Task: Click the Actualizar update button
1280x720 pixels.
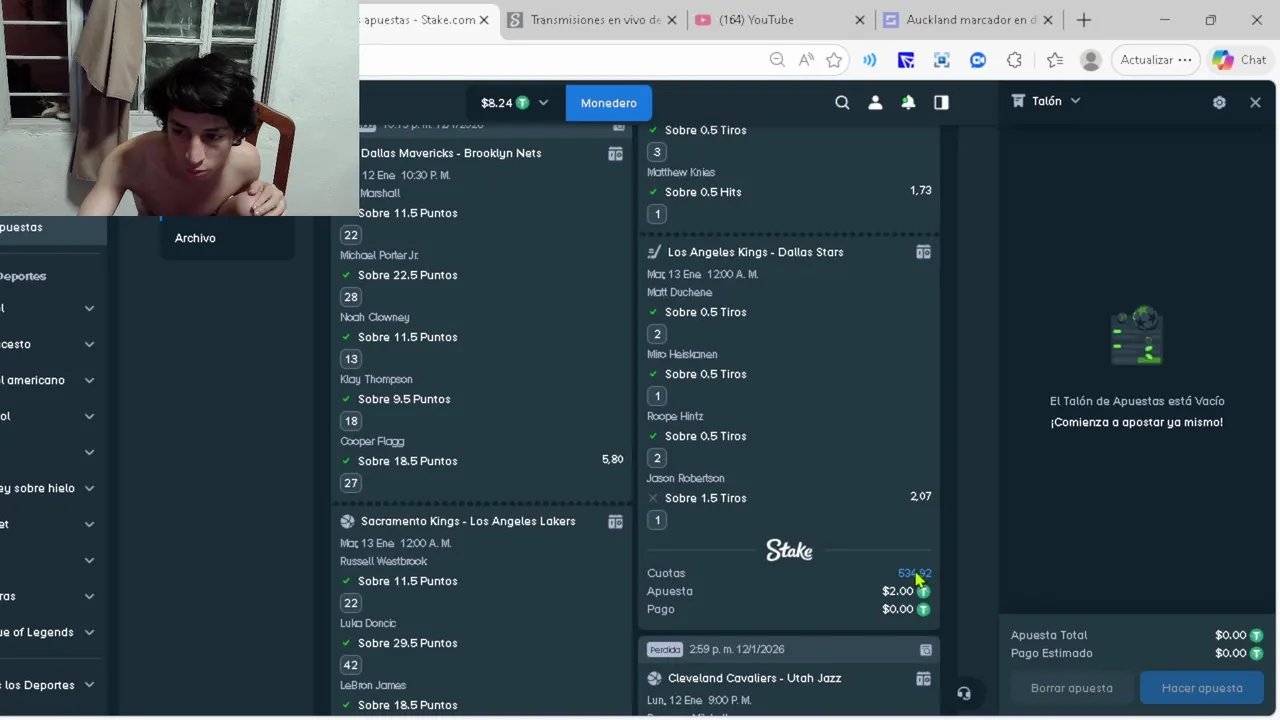Action: coord(1156,60)
